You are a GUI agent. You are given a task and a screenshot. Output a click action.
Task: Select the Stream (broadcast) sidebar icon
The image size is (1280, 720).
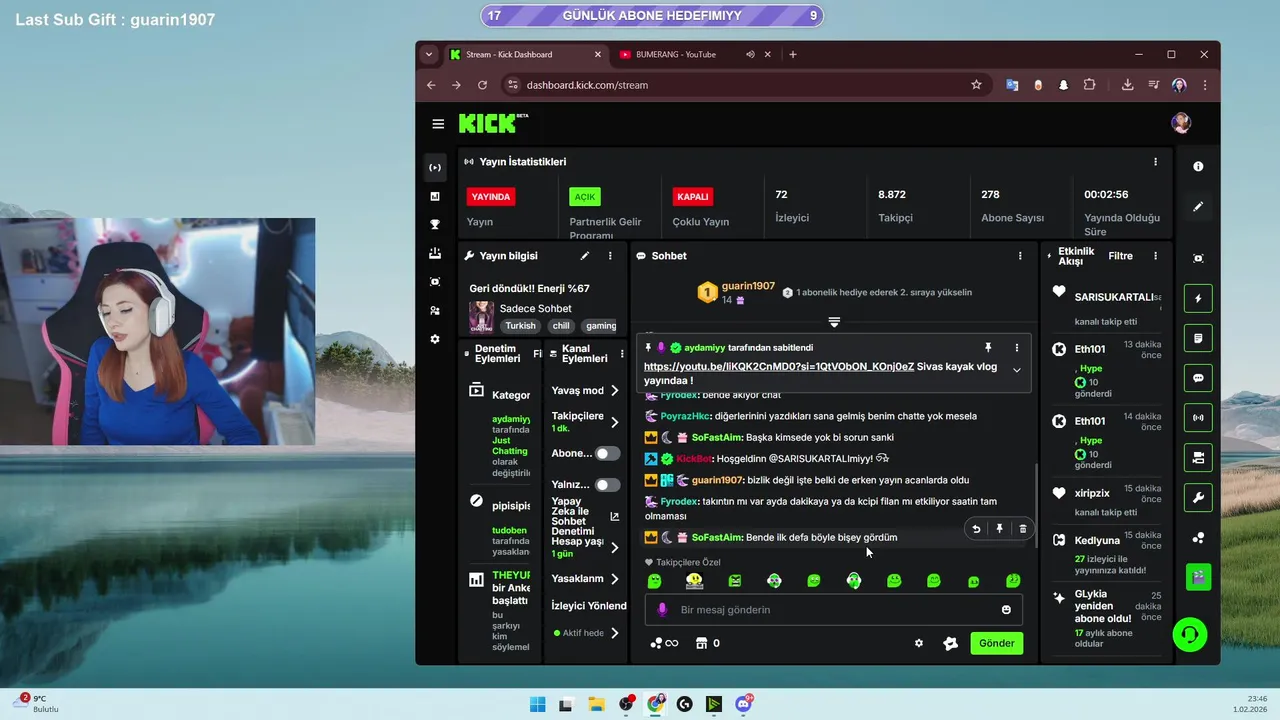[x=435, y=168]
